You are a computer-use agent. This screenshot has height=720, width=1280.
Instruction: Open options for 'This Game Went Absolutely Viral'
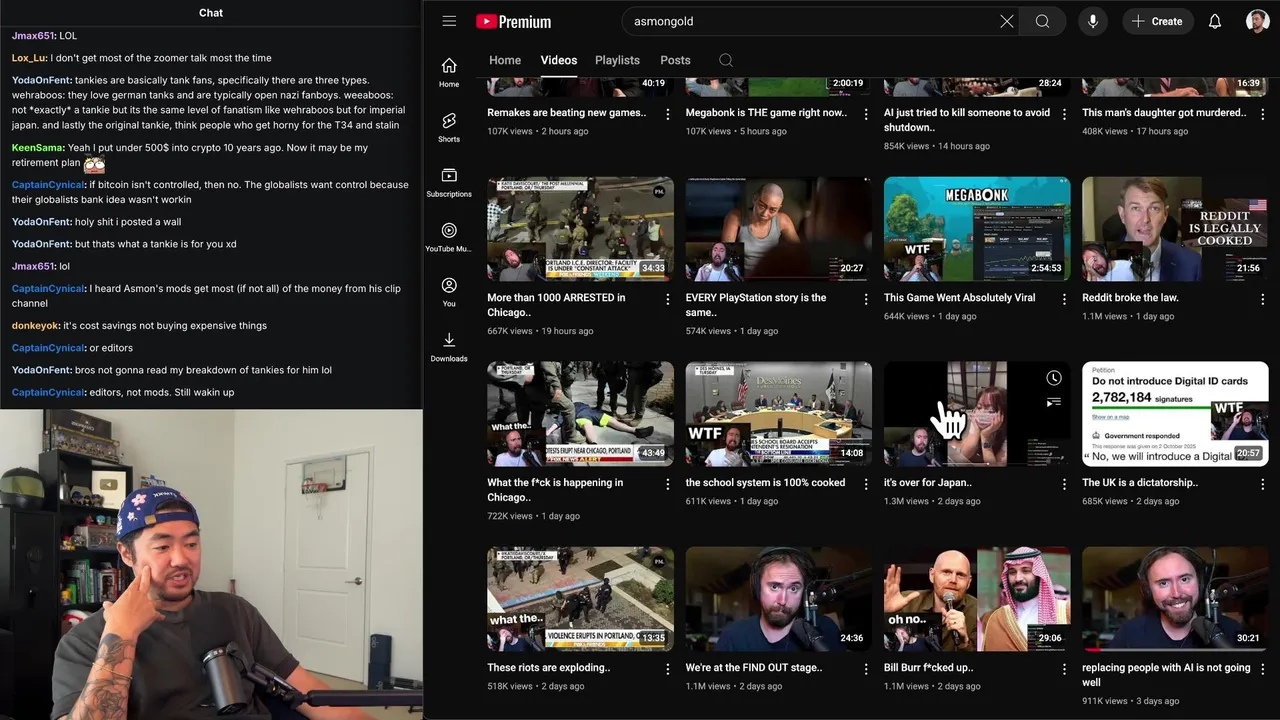pos(1064,300)
